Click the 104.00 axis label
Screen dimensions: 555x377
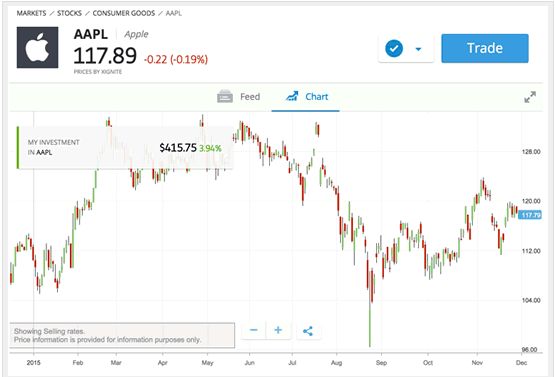click(x=531, y=300)
